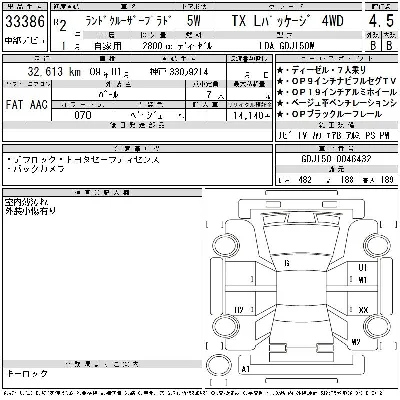Select the U1 damage mark on the door
The height and width of the screenshot is (400, 400).
(363, 267)
